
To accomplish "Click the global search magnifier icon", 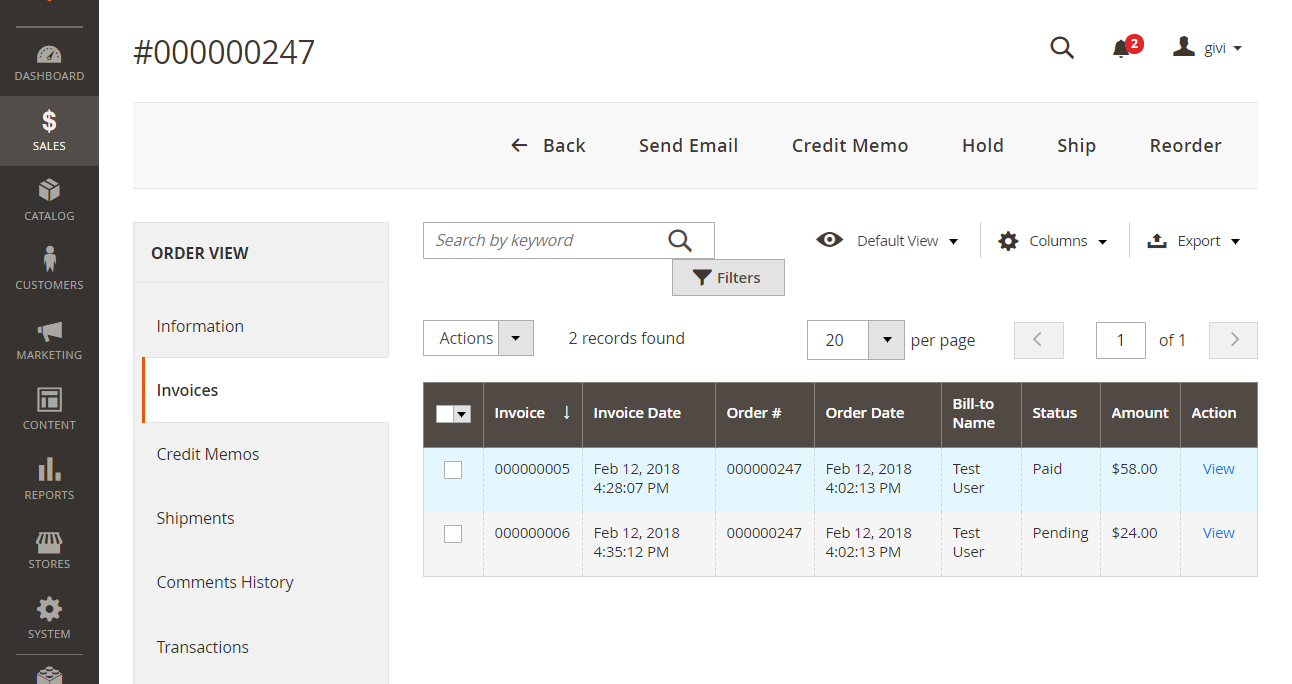I will coord(1062,47).
